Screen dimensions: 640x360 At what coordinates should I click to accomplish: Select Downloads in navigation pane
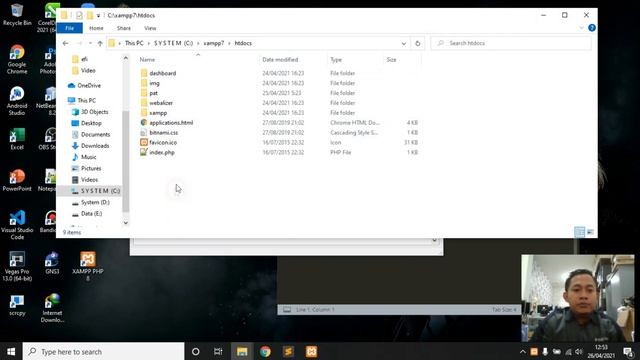click(95, 146)
